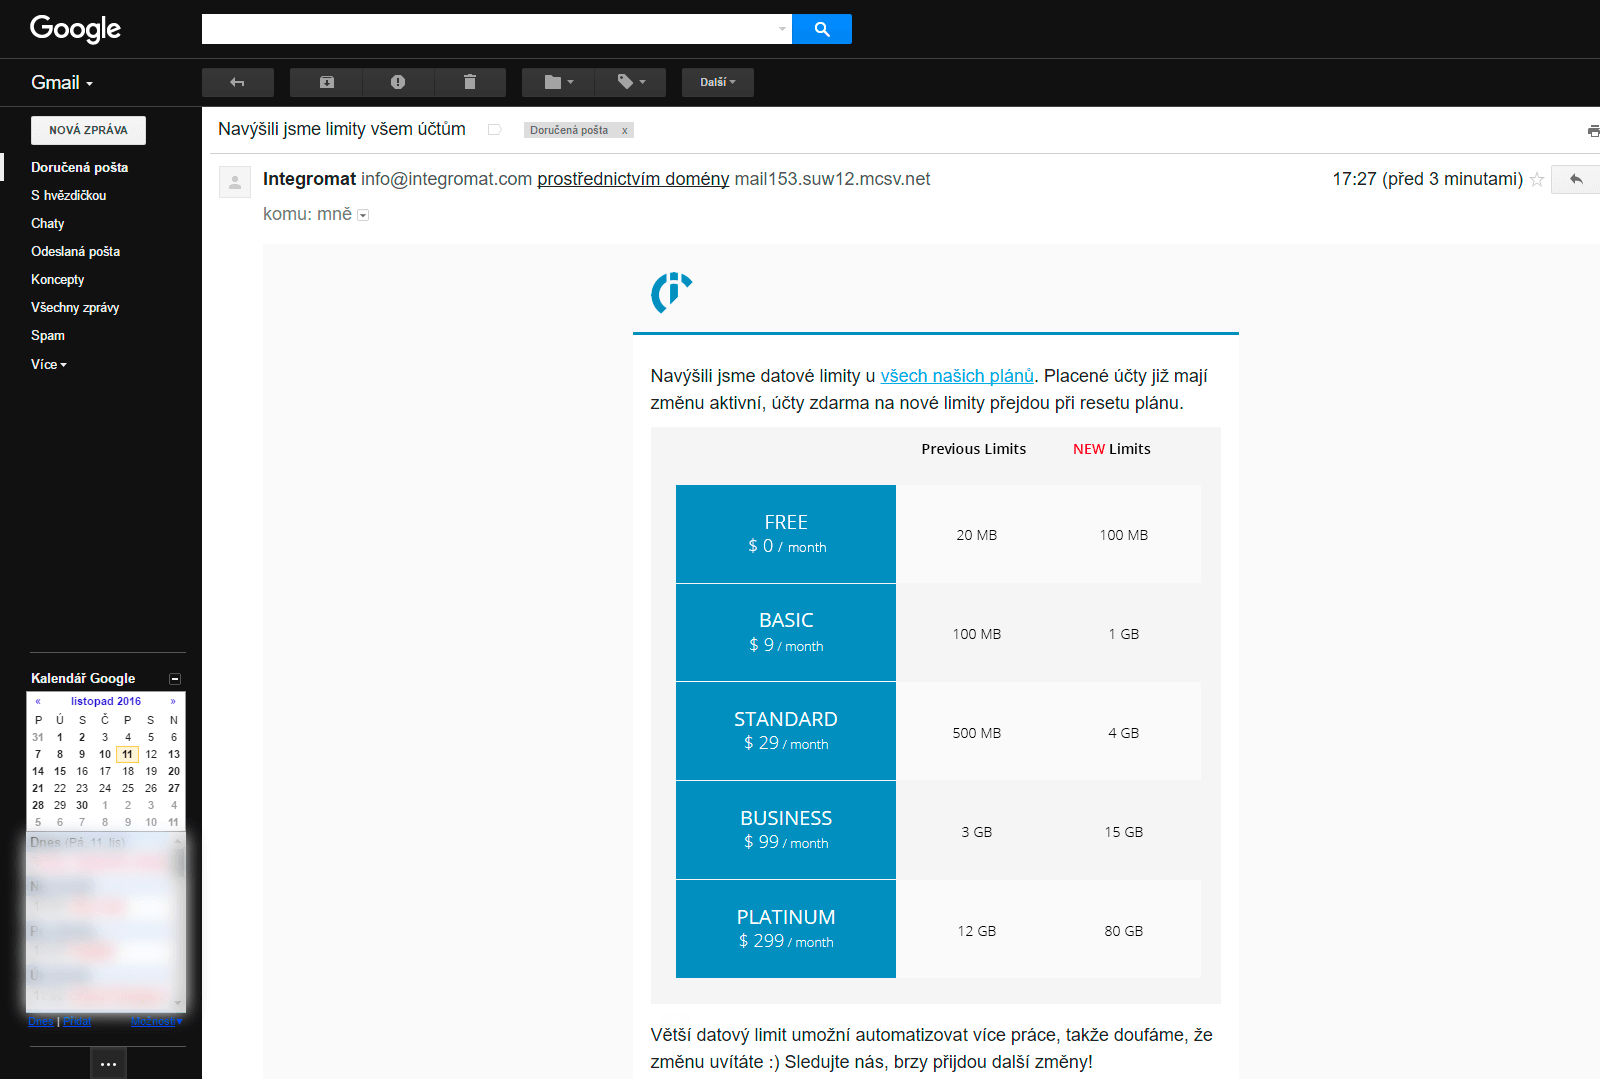Star this message
The image size is (1600, 1079).
(1537, 180)
